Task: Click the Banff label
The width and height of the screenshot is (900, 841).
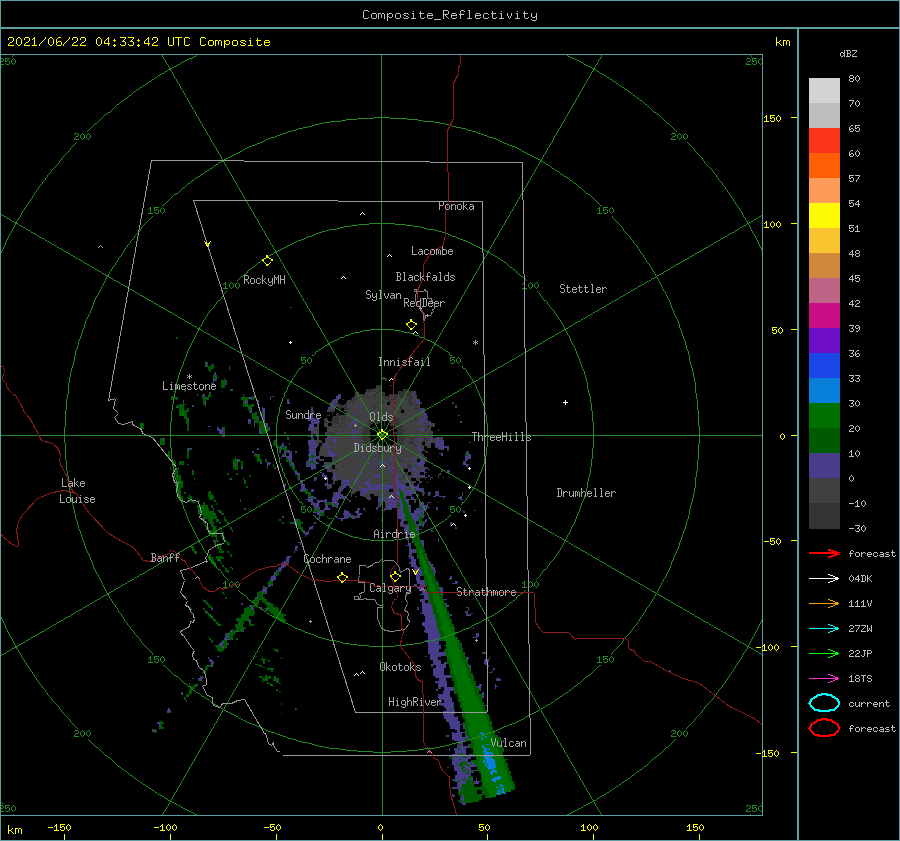Action: point(165,557)
